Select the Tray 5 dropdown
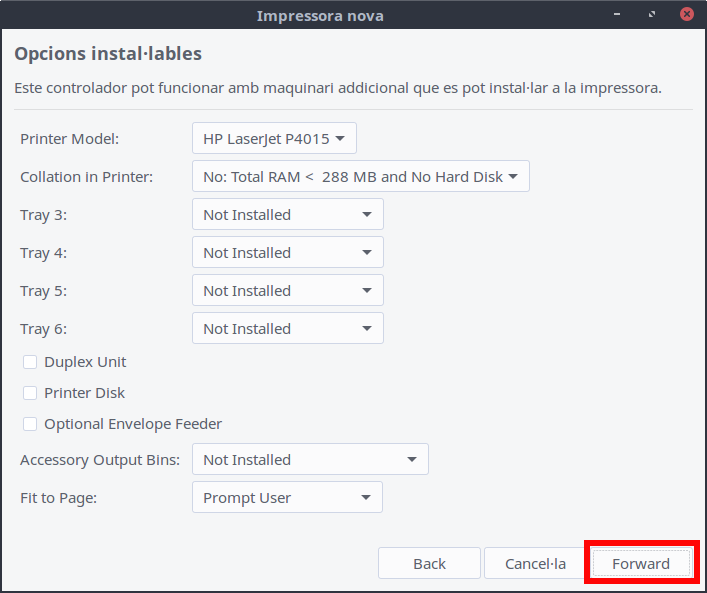This screenshot has width=707, height=593. point(287,290)
